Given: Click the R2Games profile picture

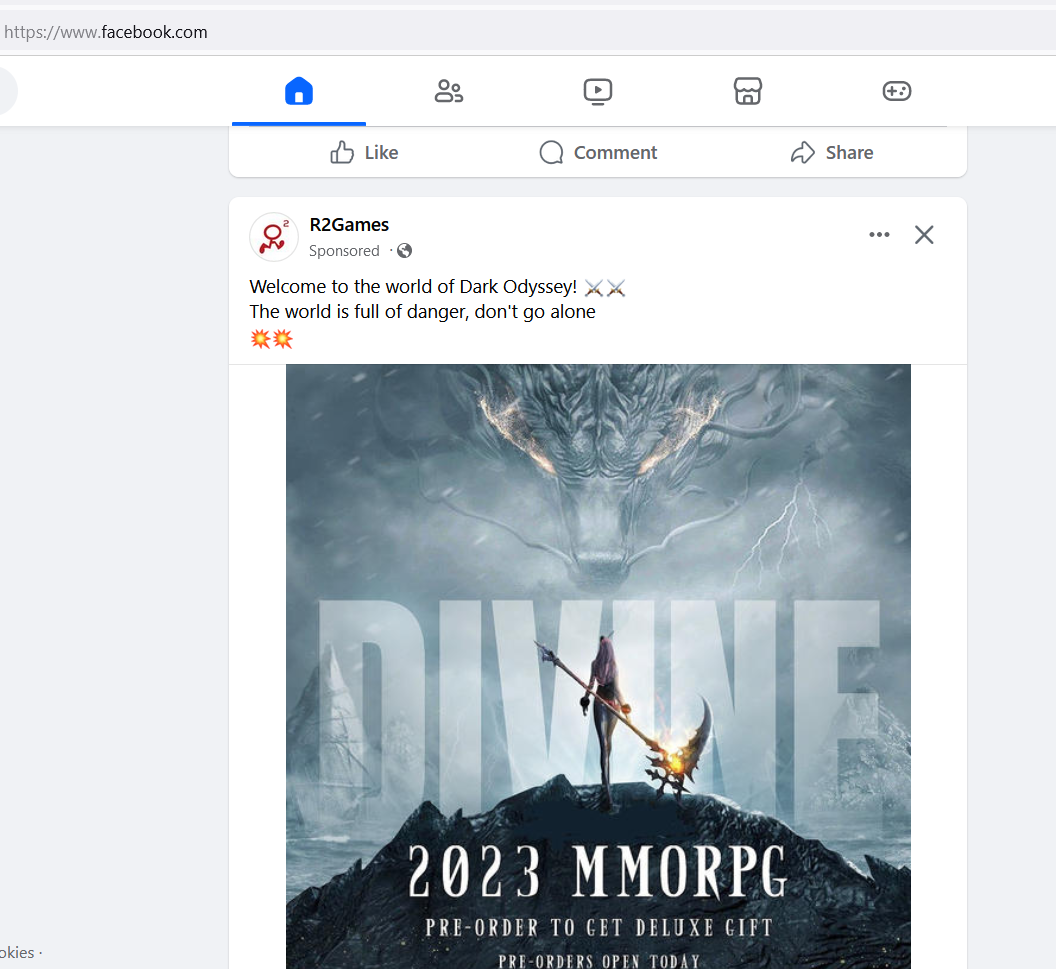Looking at the screenshot, I should [x=273, y=236].
